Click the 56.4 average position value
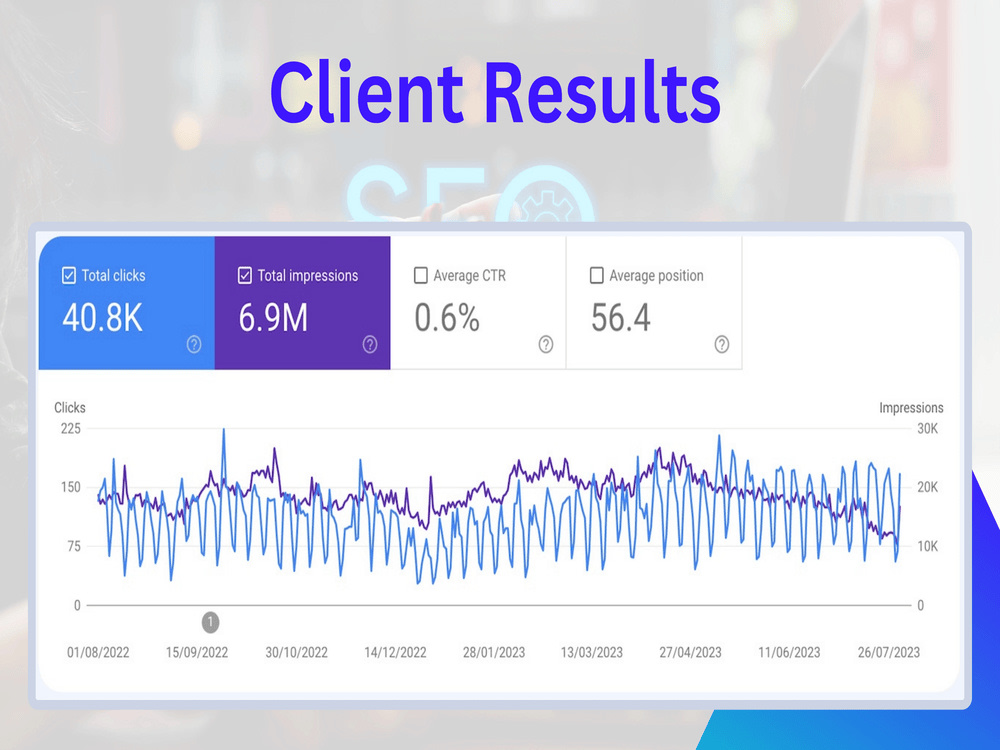Viewport: 1000px width, 750px height. [x=621, y=318]
